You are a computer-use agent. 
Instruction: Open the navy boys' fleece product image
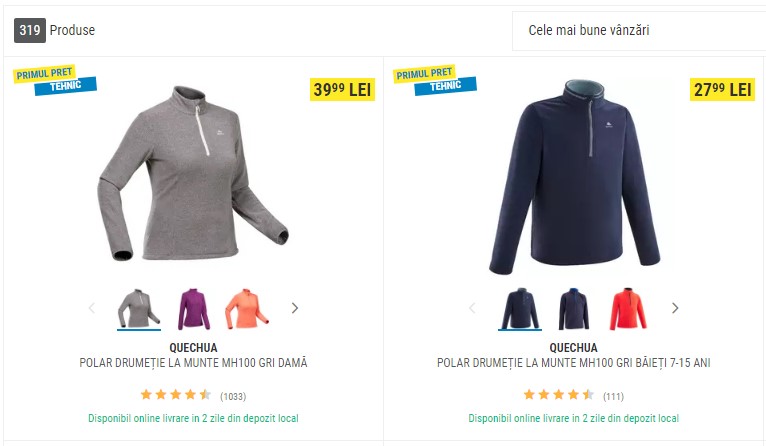[574, 176]
